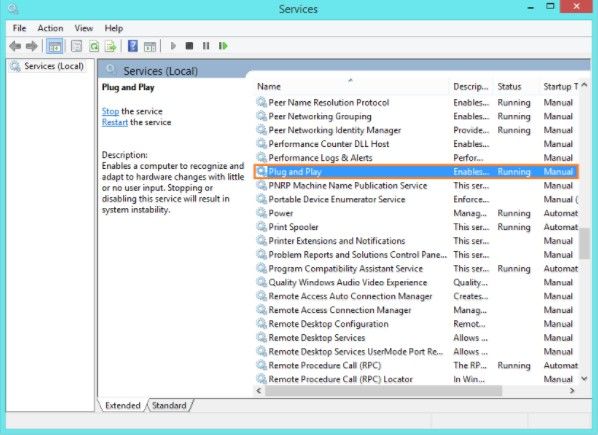Select Remote Access Connection Manager service
The image size is (598, 435).
coord(340,310)
